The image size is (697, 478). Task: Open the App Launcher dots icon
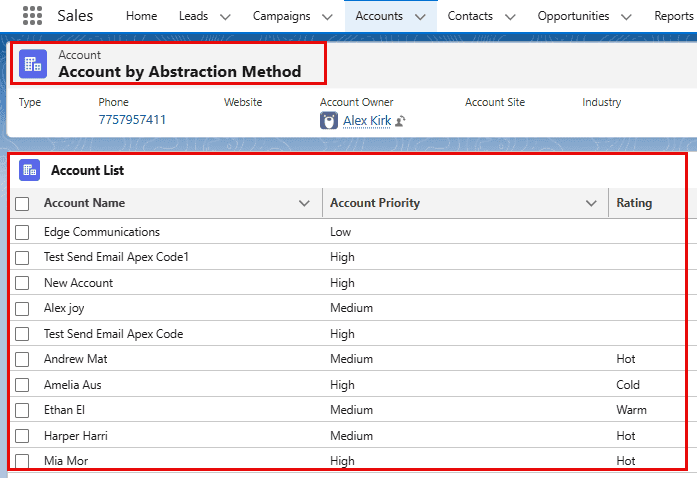(32, 16)
